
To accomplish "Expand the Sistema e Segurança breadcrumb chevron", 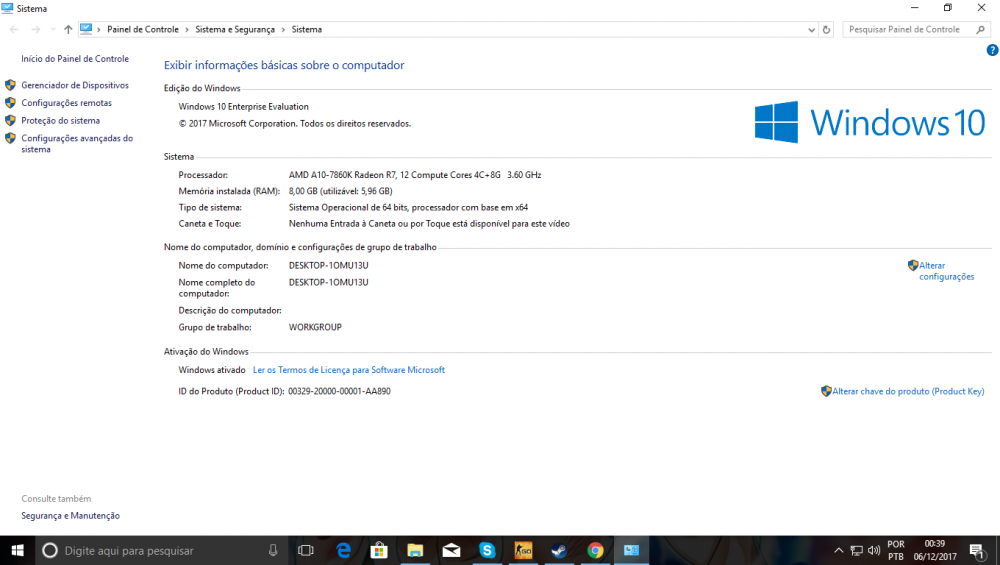I will (283, 30).
